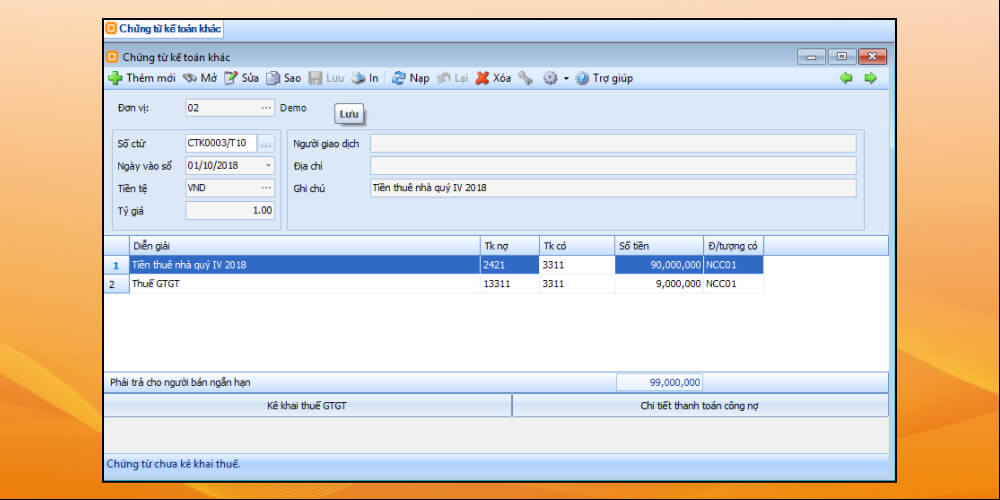This screenshot has width=1000, height=500.
Task: Open the Đơn vị lookup ellipsis
Action: (266, 107)
